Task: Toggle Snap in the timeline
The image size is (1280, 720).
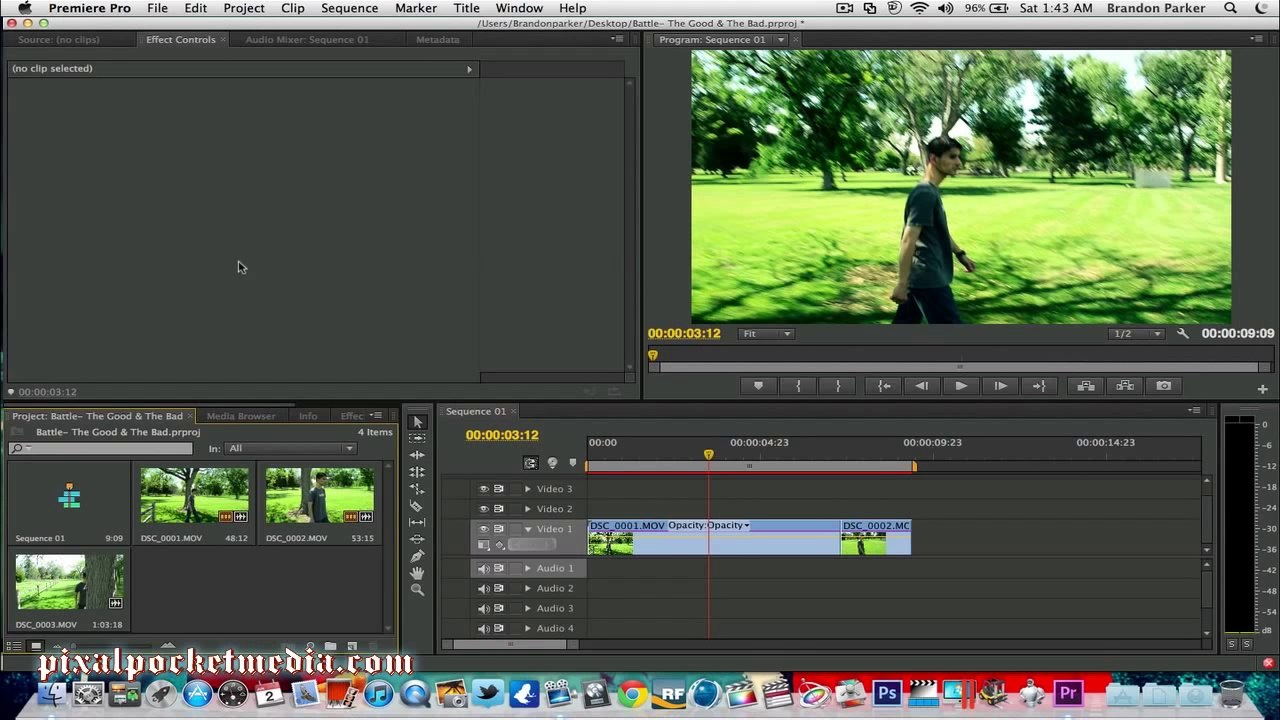Action: pyautogui.click(x=530, y=463)
